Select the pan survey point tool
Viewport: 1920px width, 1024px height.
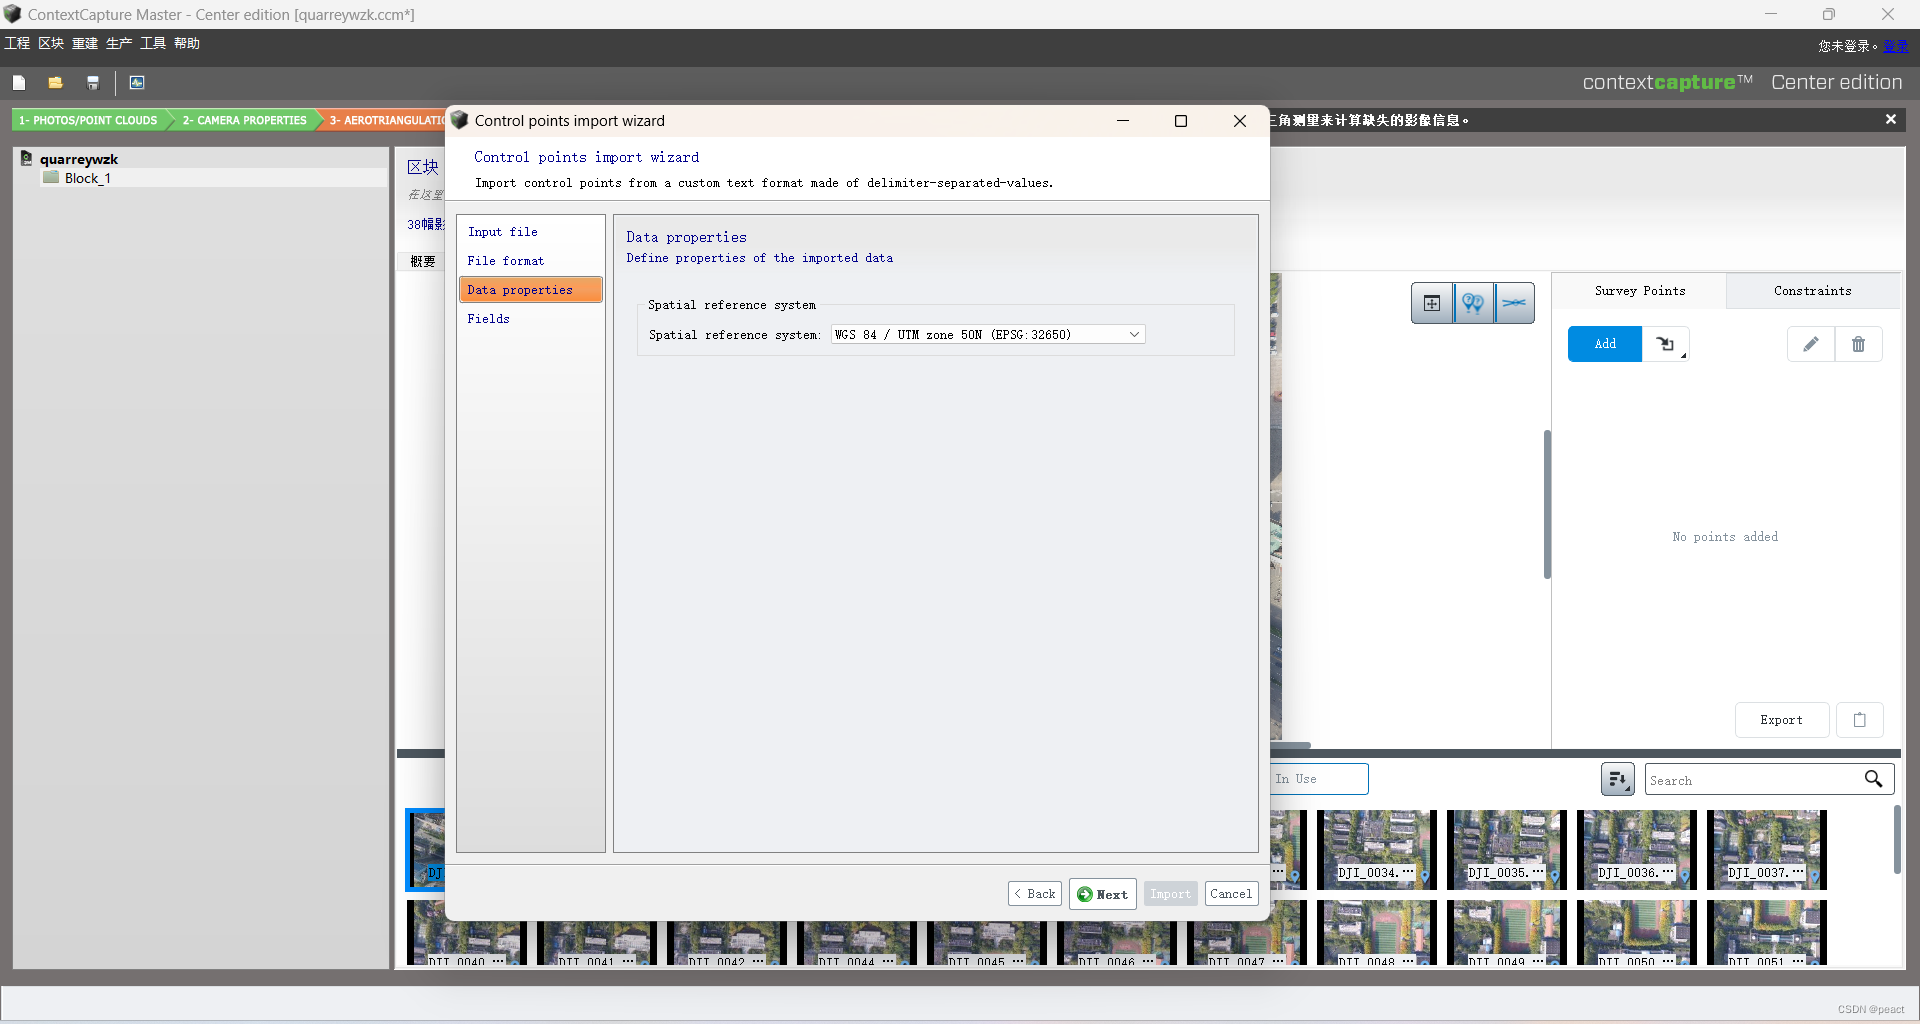(x=1431, y=303)
